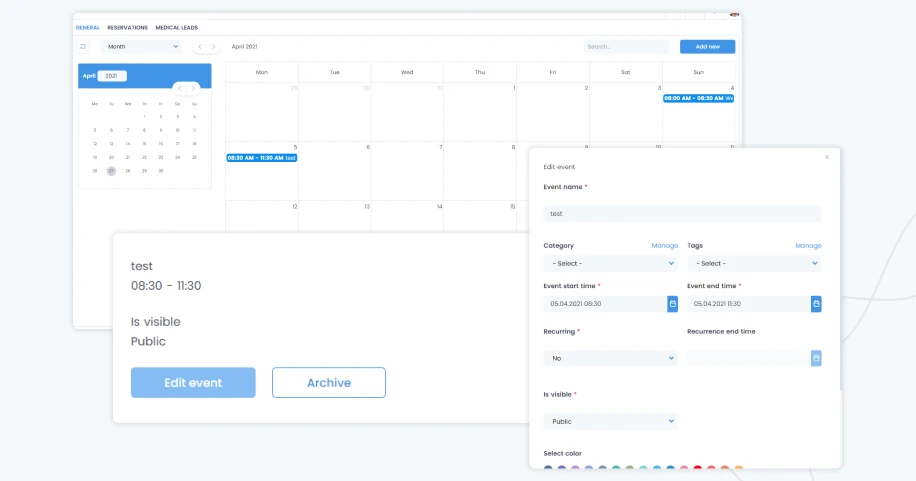The height and width of the screenshot is (481, 916).
Task: Click the user avatar in the top-right corner
Action: (734, 15)
